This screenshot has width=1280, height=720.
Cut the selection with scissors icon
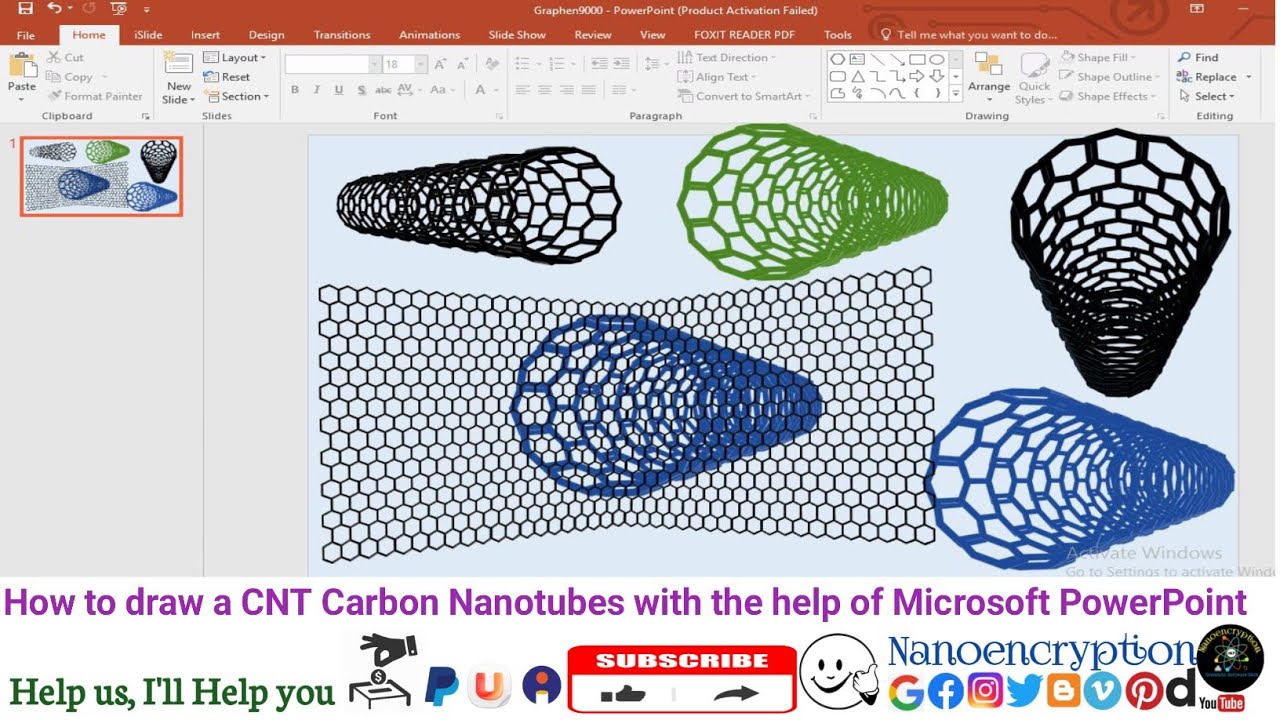click(x=53, y=58)
